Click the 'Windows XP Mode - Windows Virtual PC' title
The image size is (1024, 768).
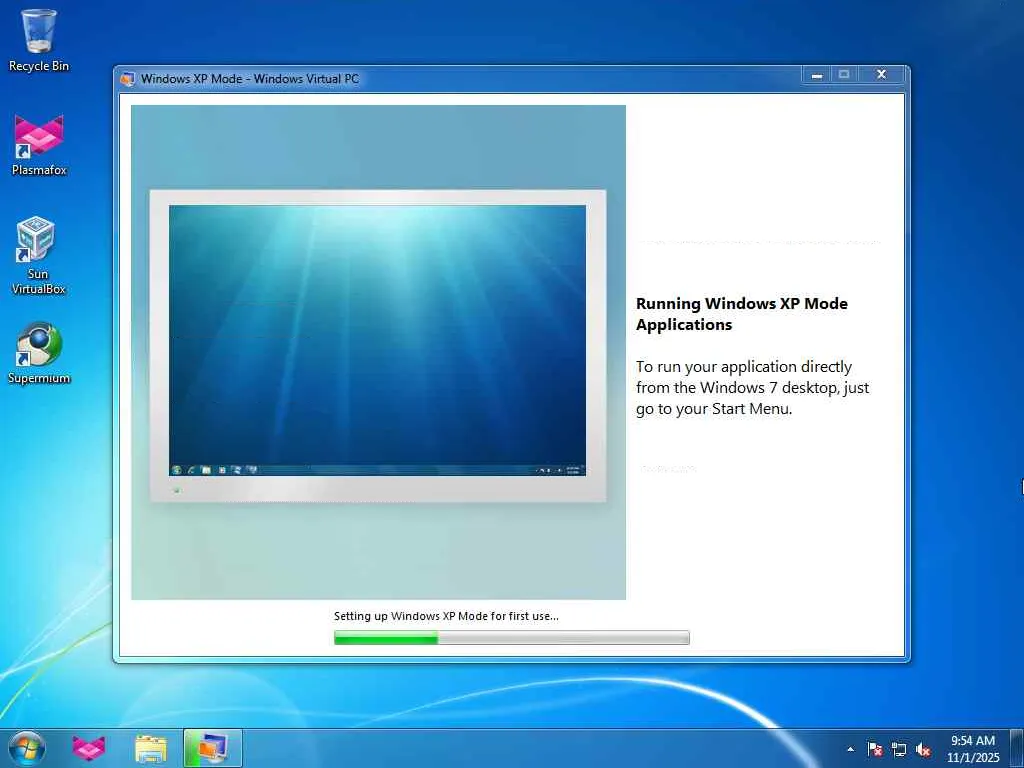tap(249, 79)
